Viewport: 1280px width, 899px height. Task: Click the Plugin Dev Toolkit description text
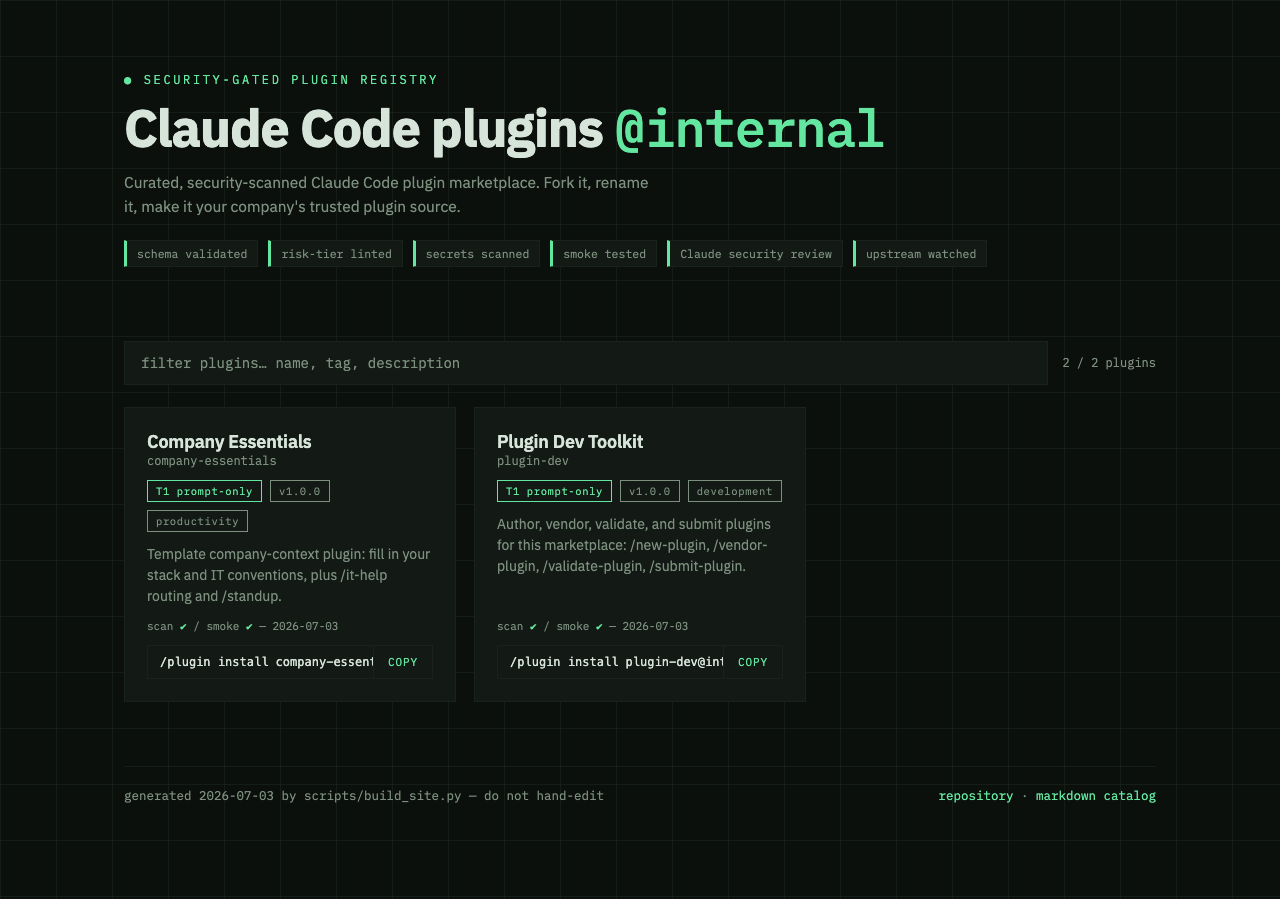(634, 545)
